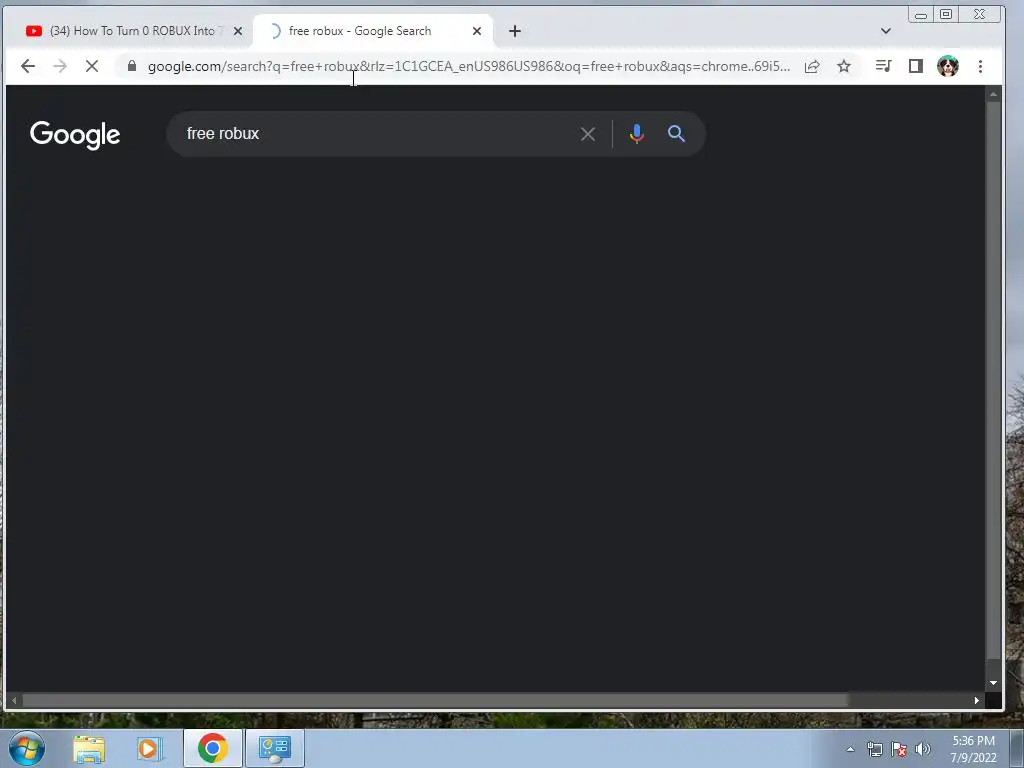Click the greyed forward navigation arrow
Screen dimensions: 1024x768
(59, 66)
